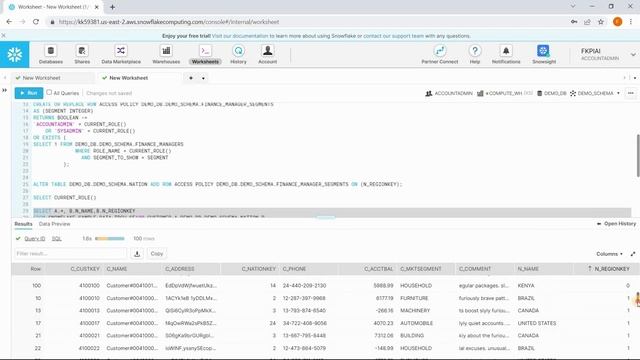Open the Account page
Viewport: 640px width, 360px height.
(268, 55)
